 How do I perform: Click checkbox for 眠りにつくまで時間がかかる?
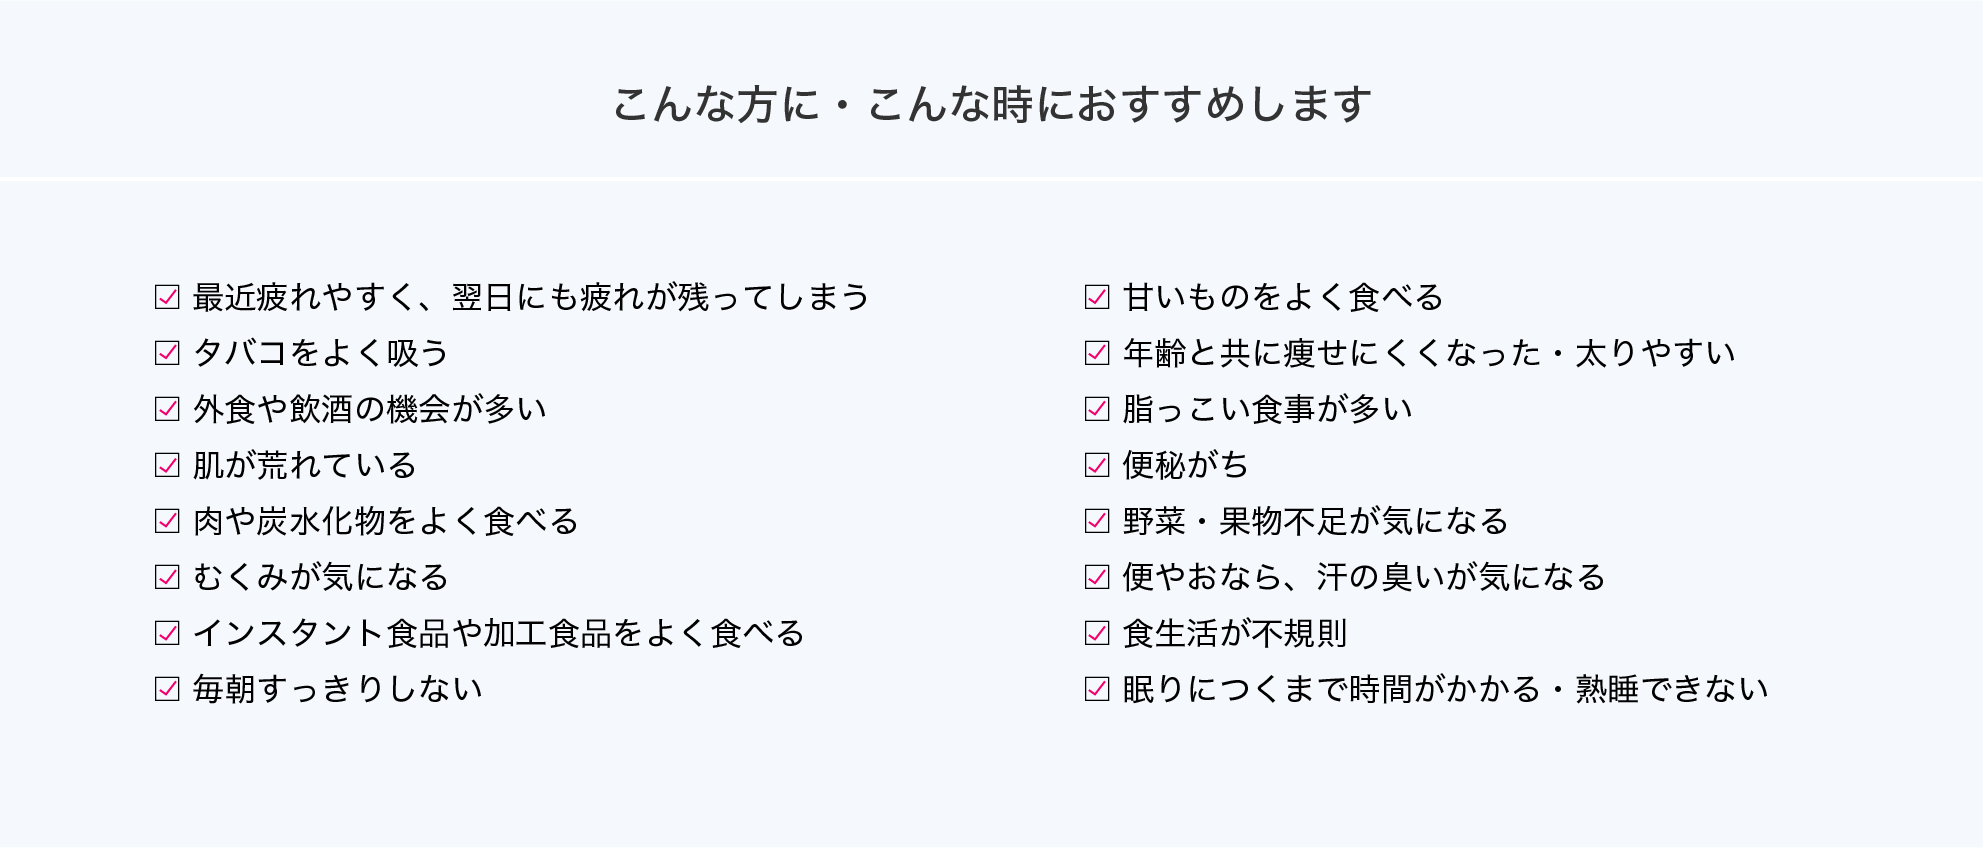[x=1097, y=689]
